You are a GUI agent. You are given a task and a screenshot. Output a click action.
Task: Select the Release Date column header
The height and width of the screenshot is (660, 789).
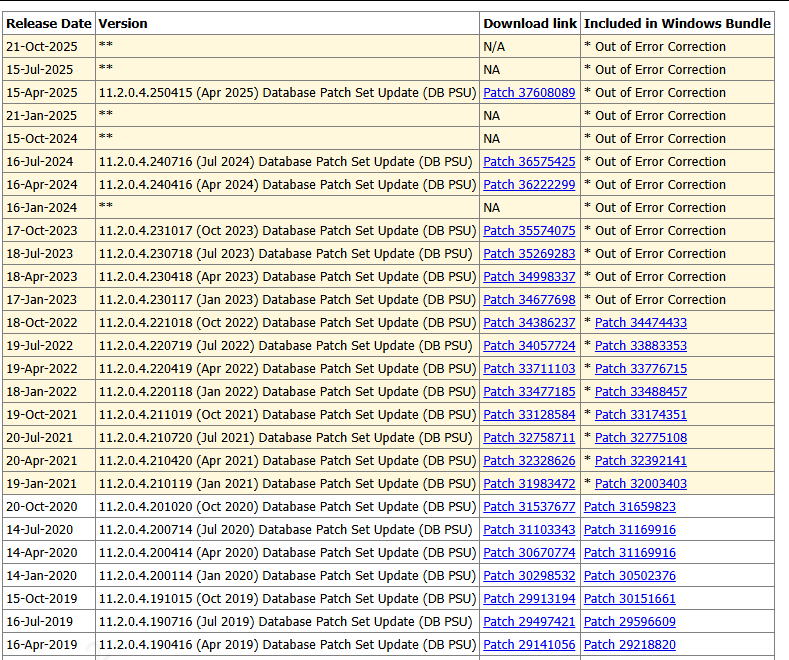pyautogui.click(x=49, y=24)
